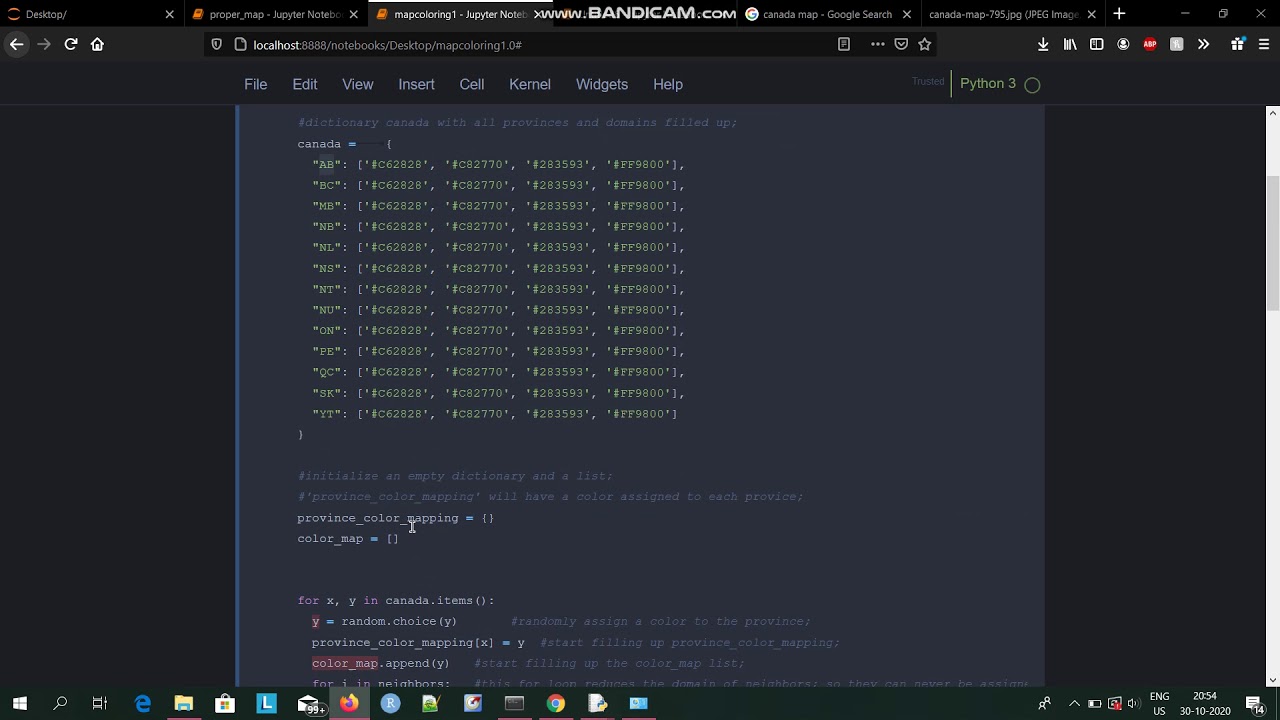Open the Mail app with 99+ badge
The height and width of the screenshot is (720, 1280).
308,703
